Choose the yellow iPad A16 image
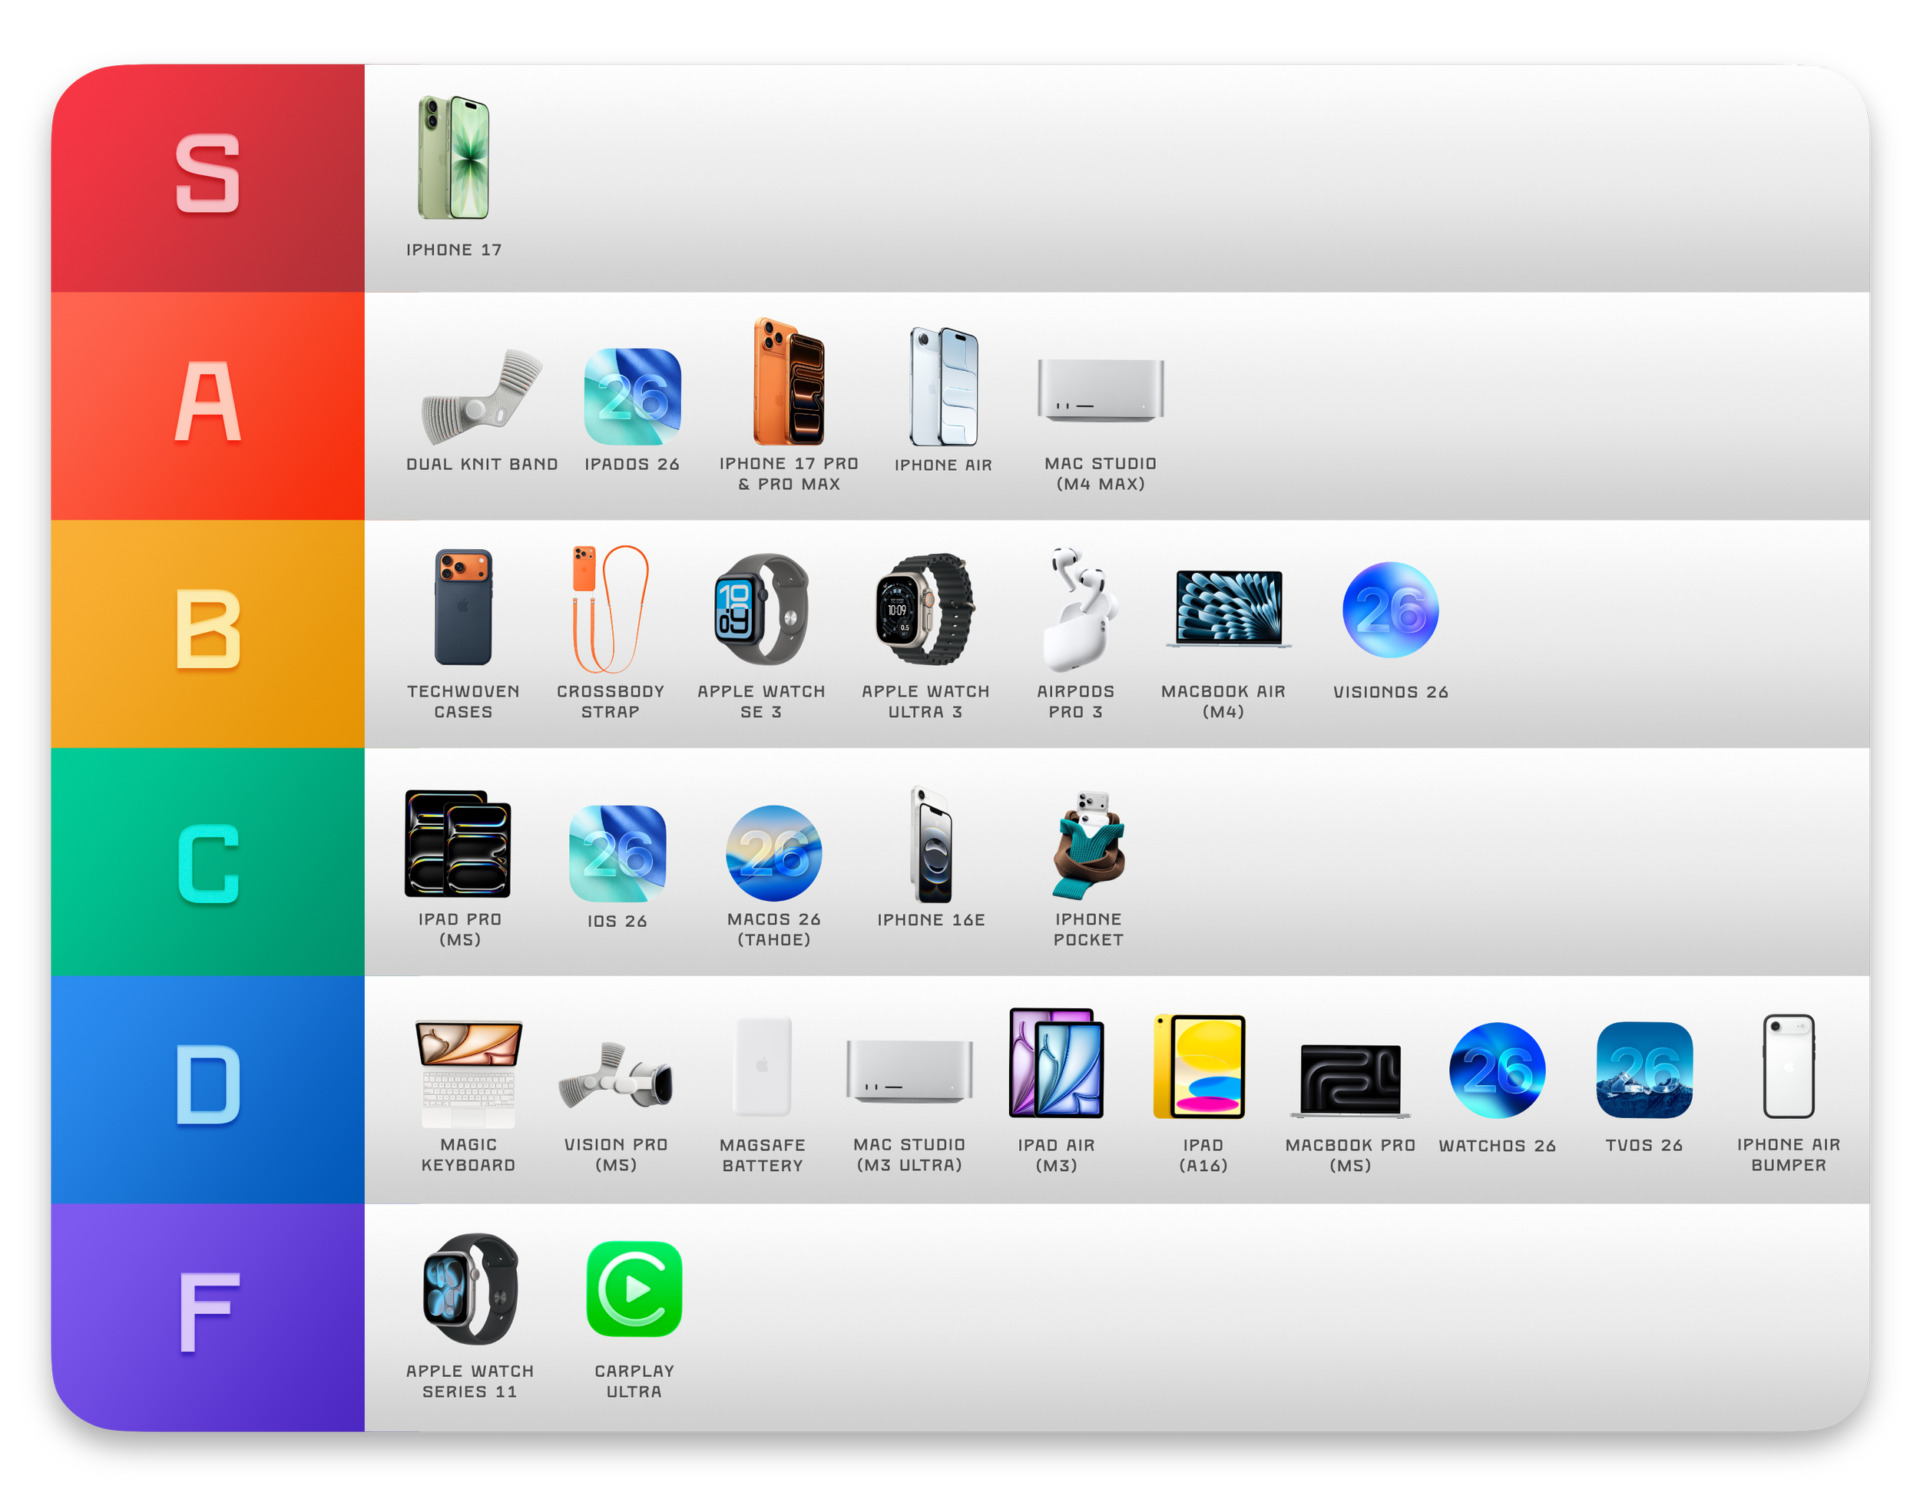 coord(1200,1066)
